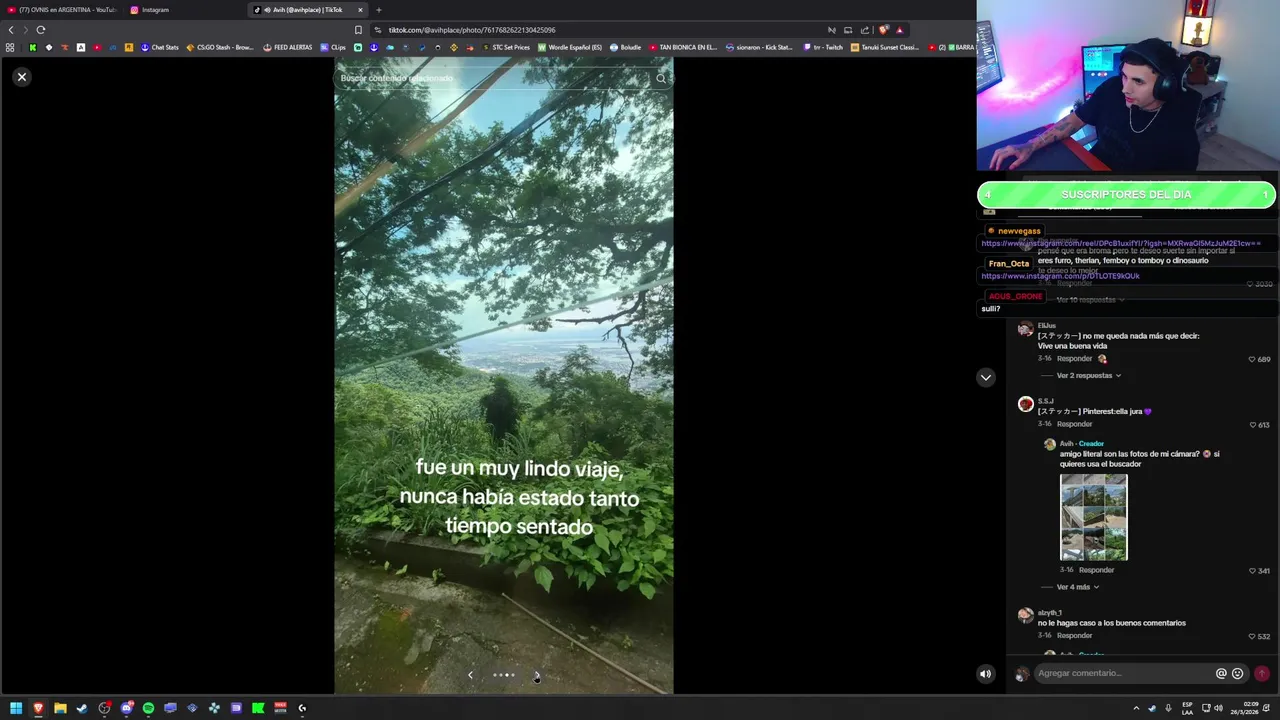Open the photo collage thumbnail in Avih's reply
Viewport: 1280px width, 720px height.
[1093, 518]
